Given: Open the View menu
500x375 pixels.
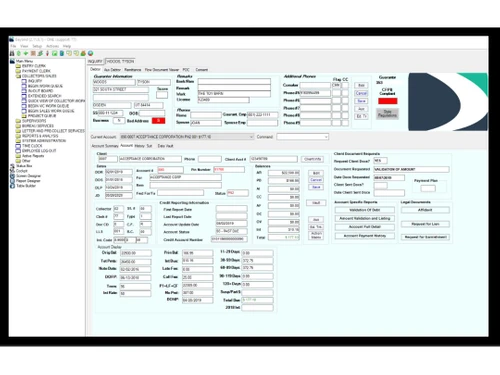Looking at the screenshot, I should [24, 46].
